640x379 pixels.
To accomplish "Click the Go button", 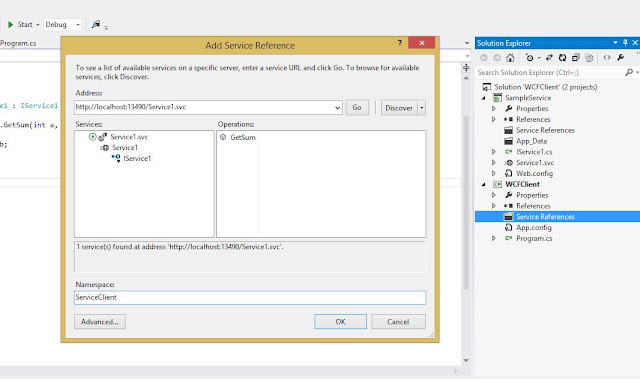I will coord(357,108).
